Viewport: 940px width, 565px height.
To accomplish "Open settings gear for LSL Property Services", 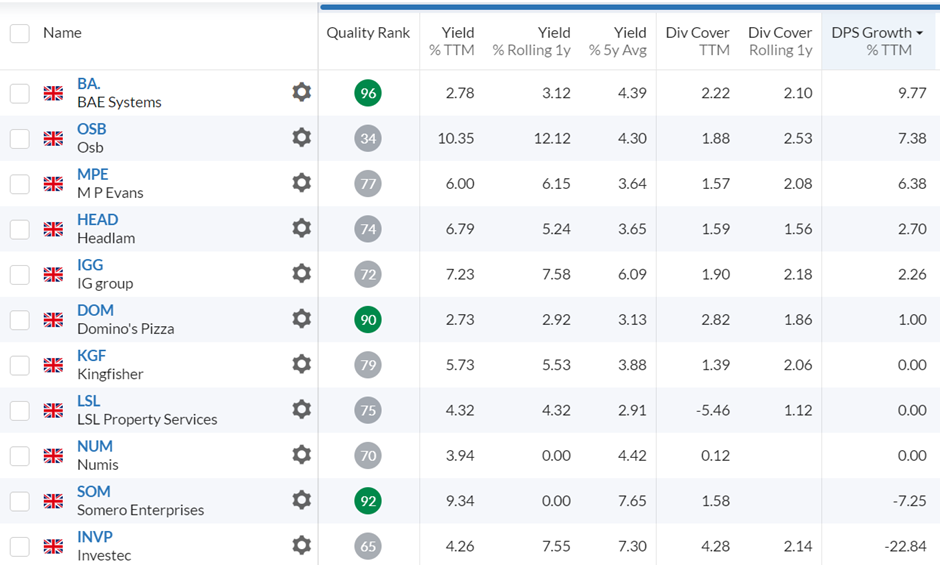I will click(302, 410).
